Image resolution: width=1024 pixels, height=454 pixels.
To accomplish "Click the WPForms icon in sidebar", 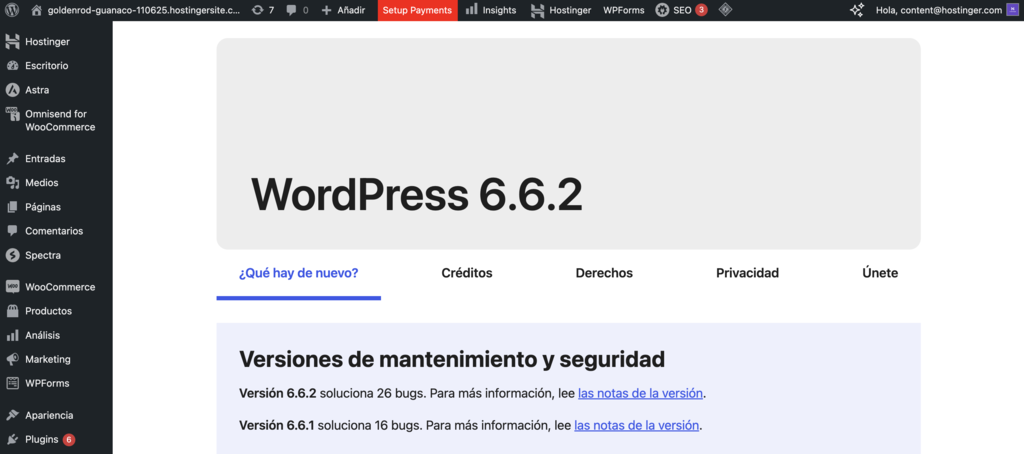I will [x=12, y=383].
